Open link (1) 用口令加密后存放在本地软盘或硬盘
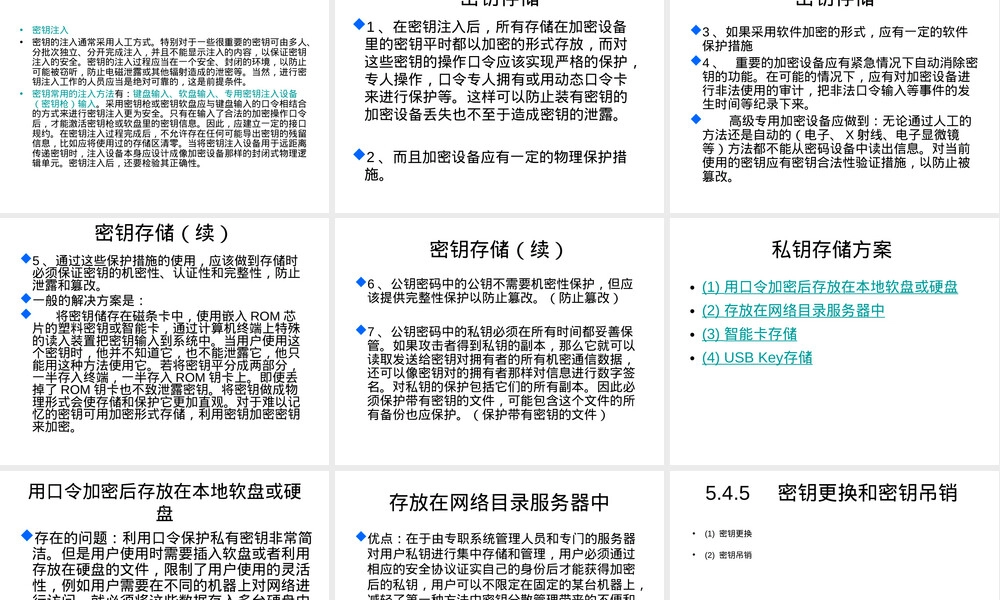Viewport: 1000px width, 600px height. pos(830,287)
